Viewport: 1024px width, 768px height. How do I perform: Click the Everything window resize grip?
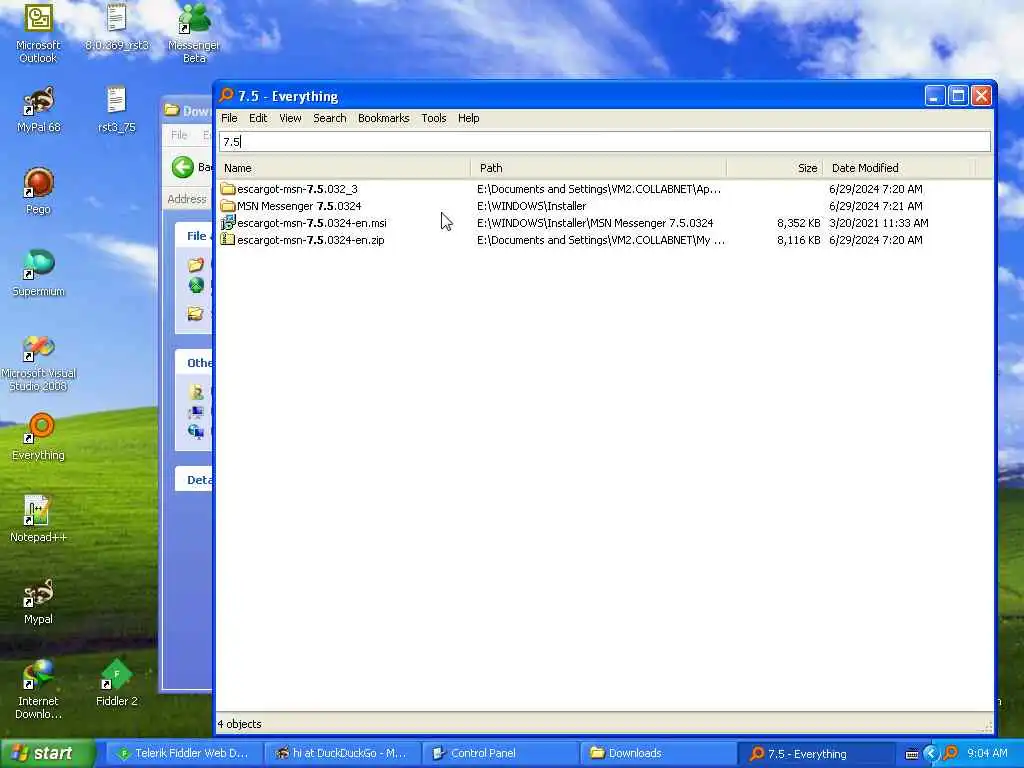987,726
